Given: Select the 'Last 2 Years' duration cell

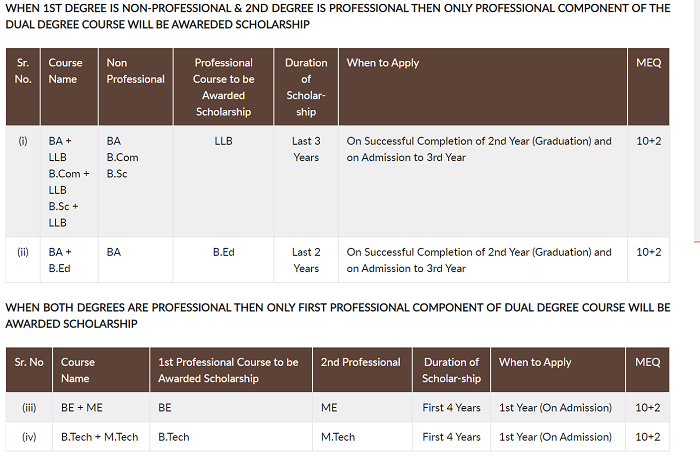Looking at the screenshot, I should 306,260.
